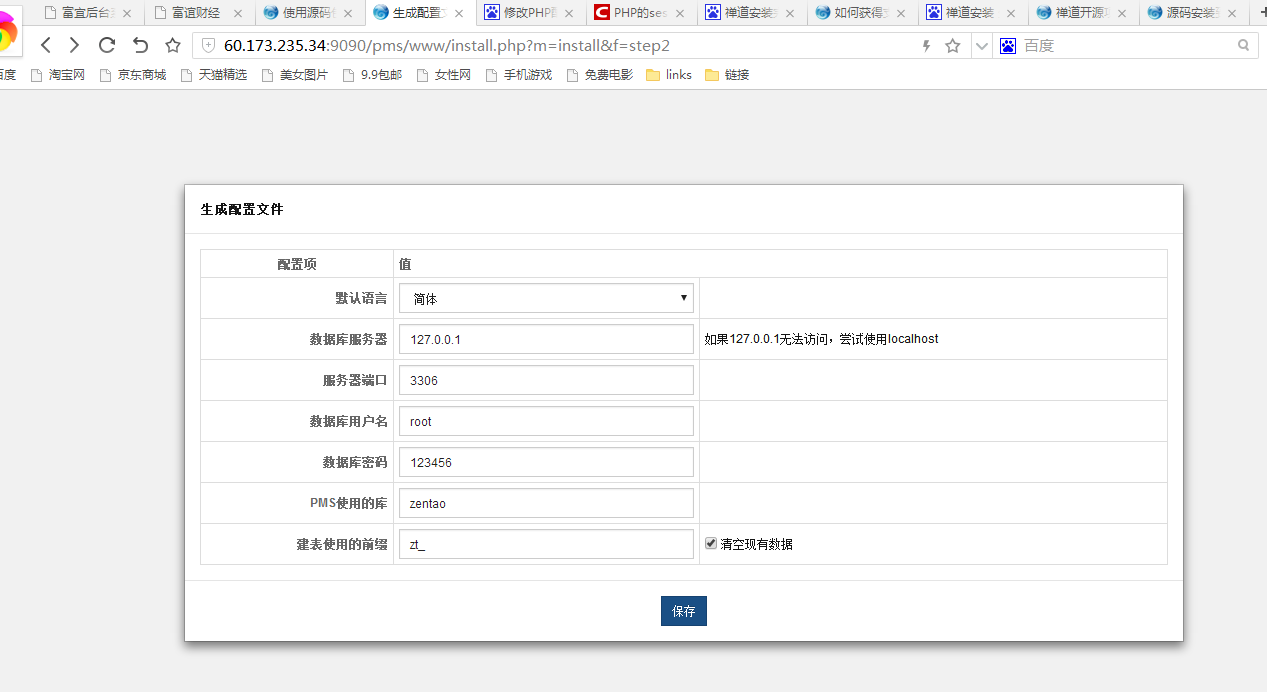The width and height of the screenshot is (1267, 692).
Task: Uncheck the 清空现有数据 checkbox
Action: tap(711, 543)
